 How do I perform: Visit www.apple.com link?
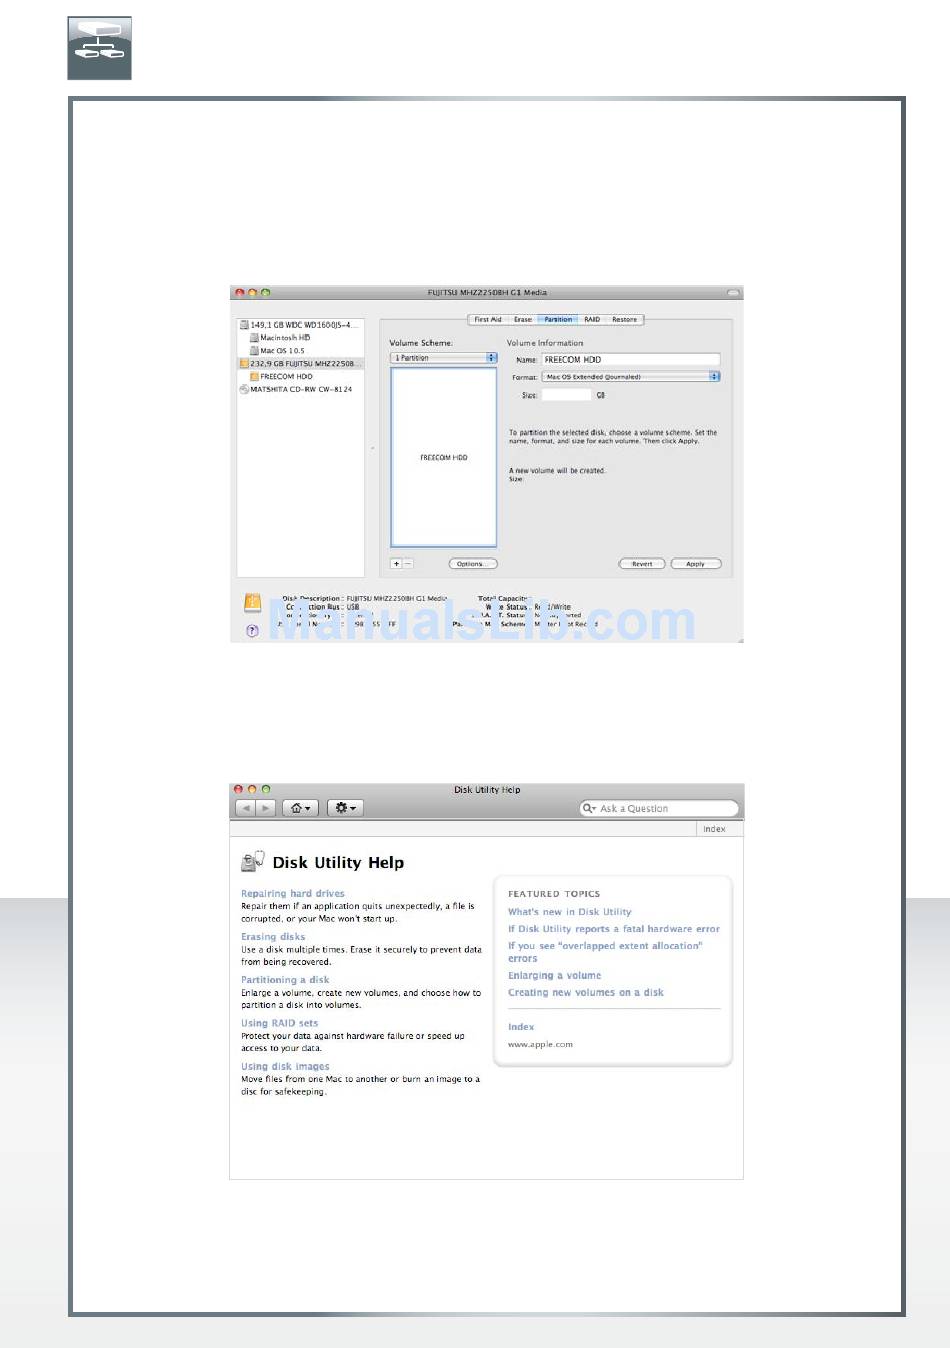click(540, 1044)
